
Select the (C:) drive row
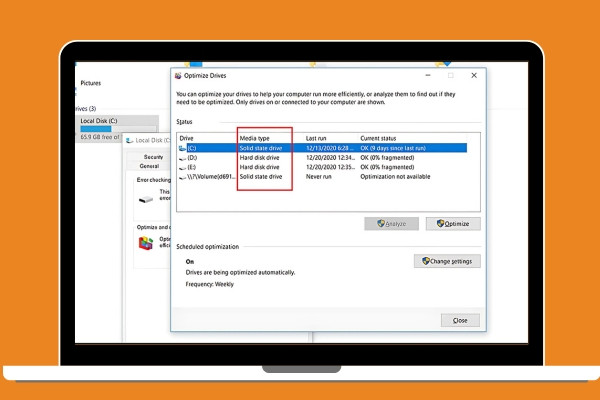click(x=323, y=148)
